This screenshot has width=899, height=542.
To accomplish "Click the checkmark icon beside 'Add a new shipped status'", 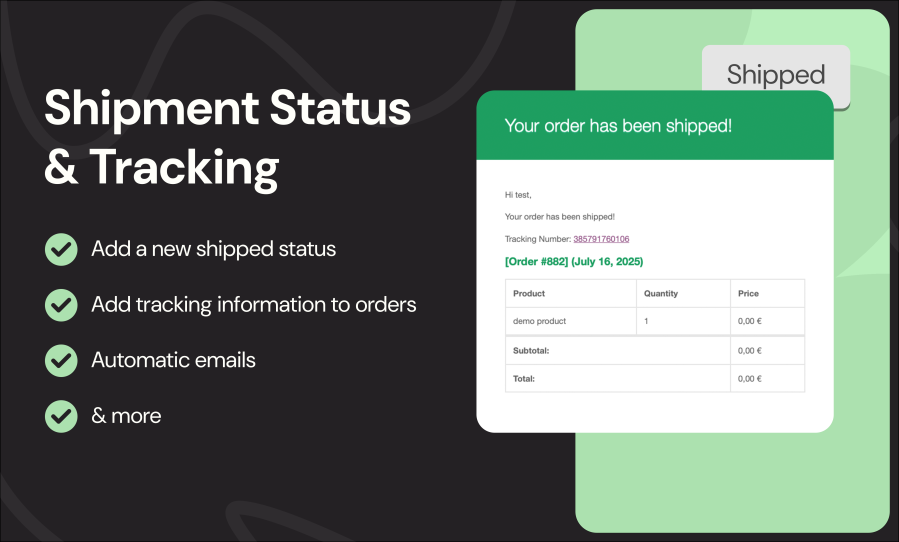I will (x=61, y=249).
